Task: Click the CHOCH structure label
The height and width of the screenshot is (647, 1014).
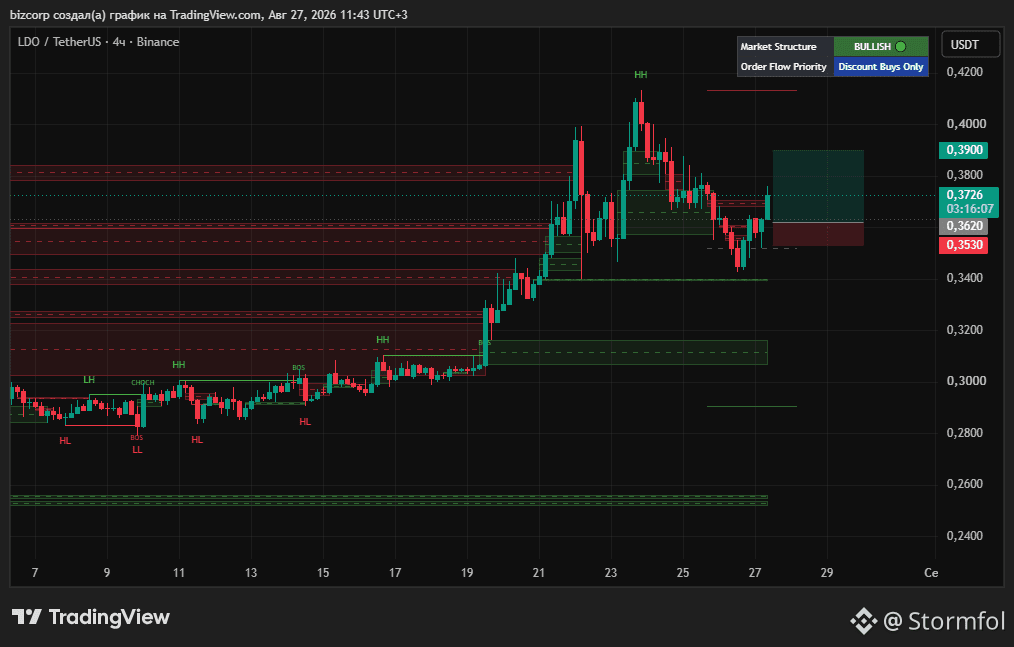Action: tap(143, 383)
